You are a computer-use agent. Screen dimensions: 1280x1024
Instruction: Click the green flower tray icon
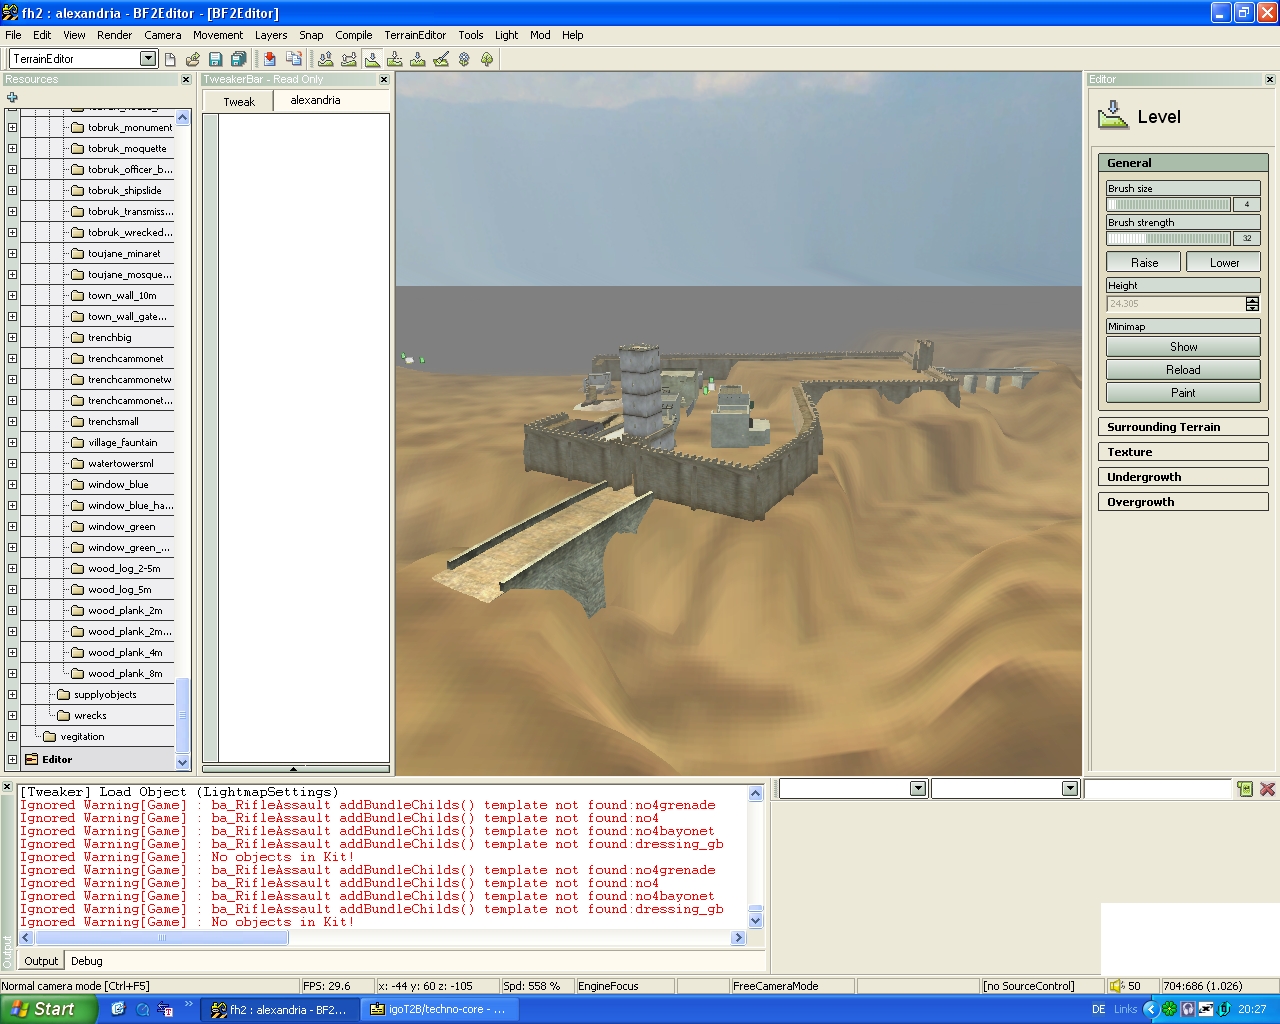(x=1169, y=1009)
